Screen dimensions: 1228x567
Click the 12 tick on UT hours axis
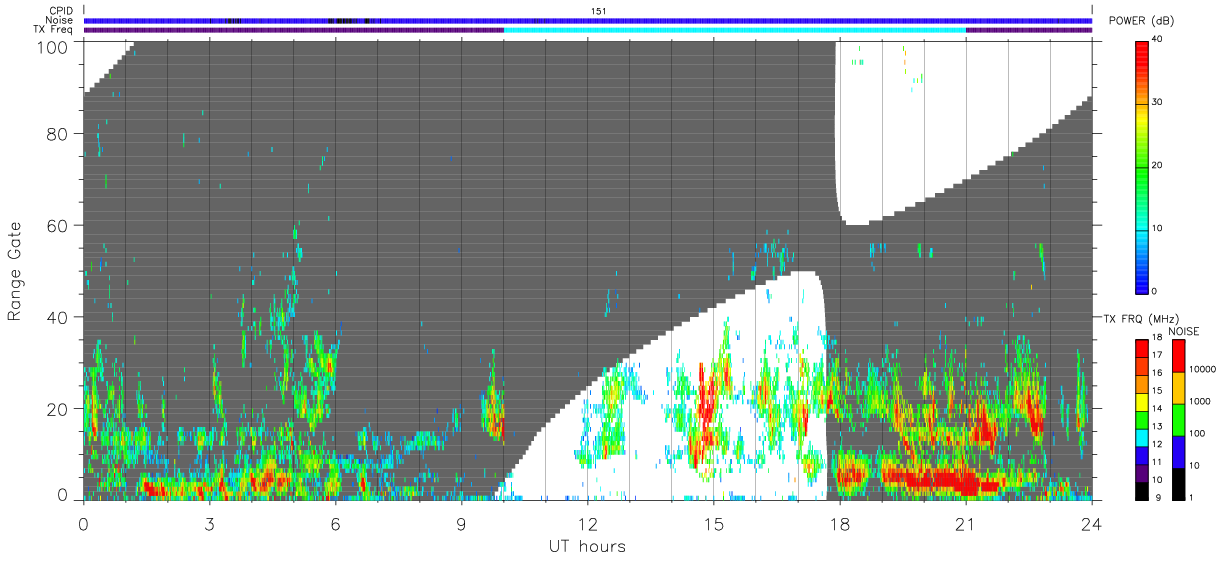(x=588, y=522)
